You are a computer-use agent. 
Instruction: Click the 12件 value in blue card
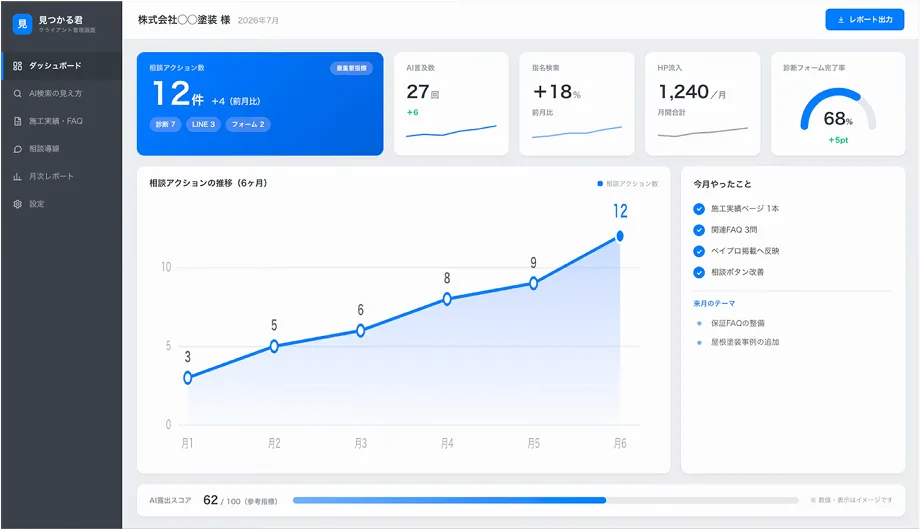pos(178,94)
